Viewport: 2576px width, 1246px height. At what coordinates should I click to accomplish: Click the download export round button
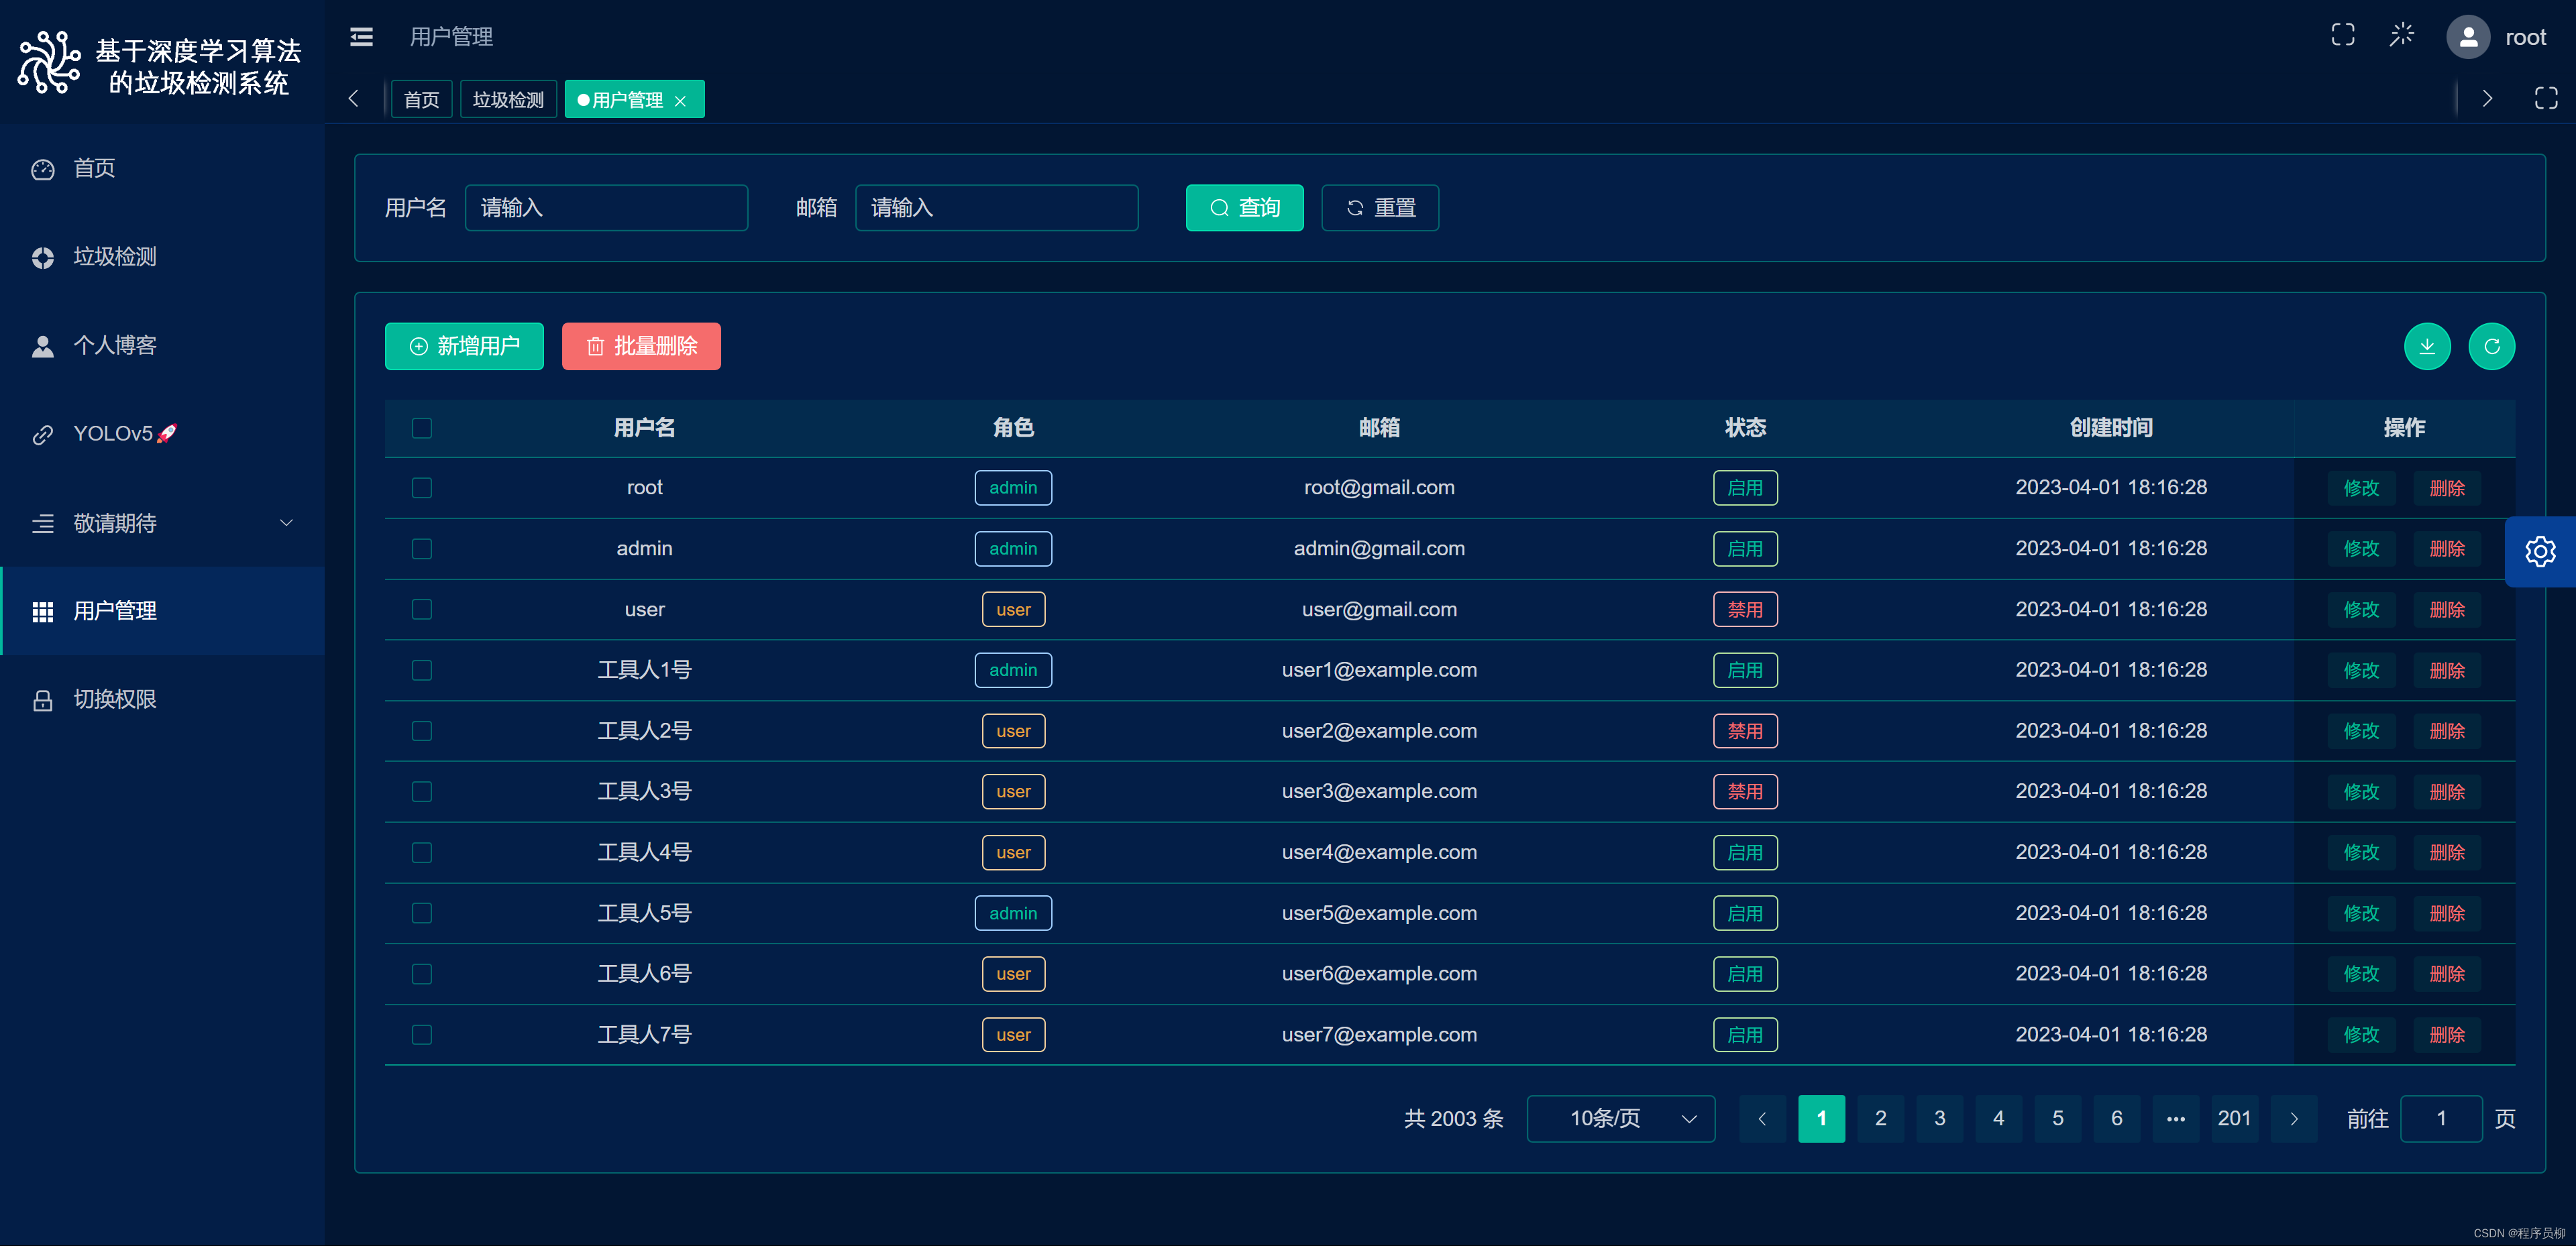click(2427, 346)
